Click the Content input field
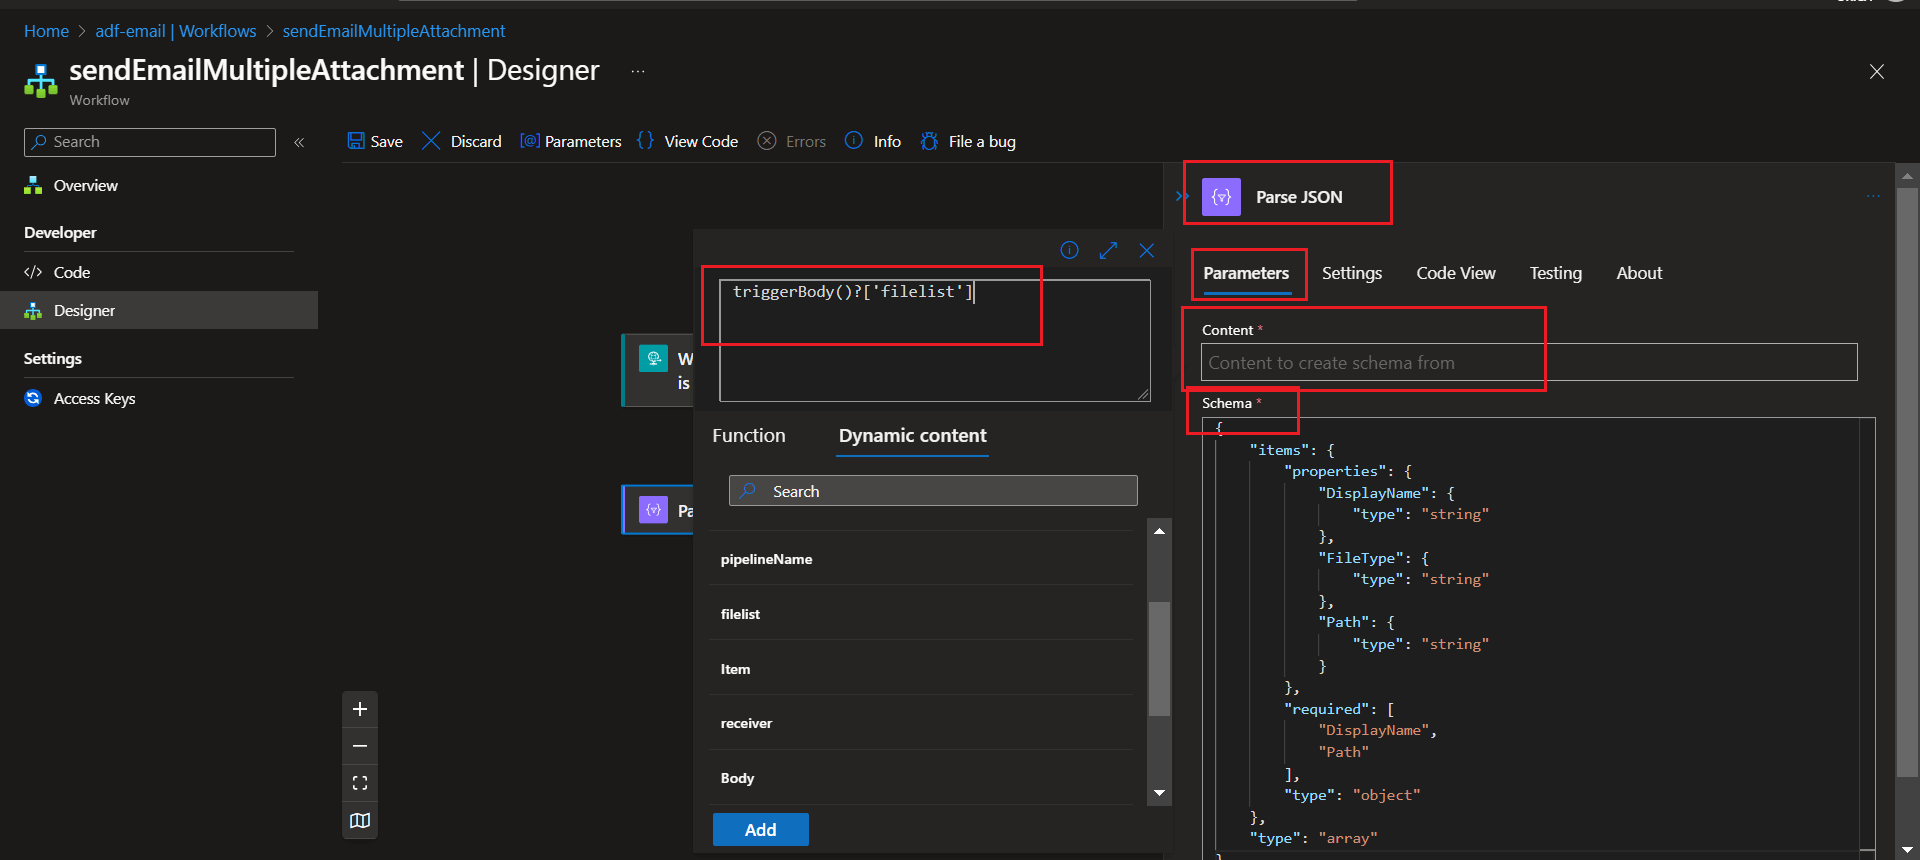 (x=1528, y=363)
